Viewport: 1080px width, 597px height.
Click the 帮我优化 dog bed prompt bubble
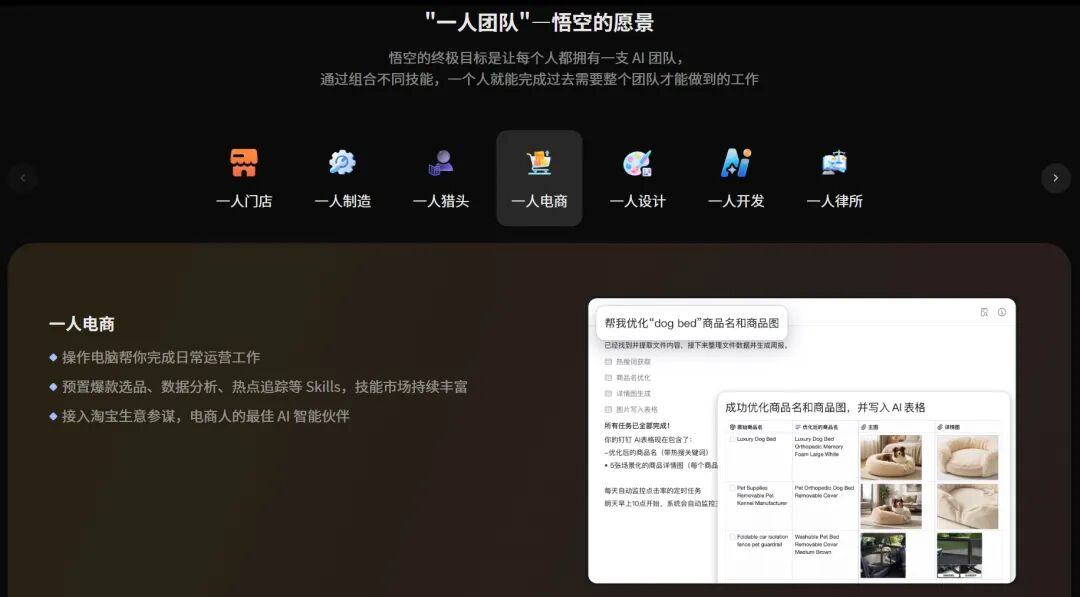692,323
